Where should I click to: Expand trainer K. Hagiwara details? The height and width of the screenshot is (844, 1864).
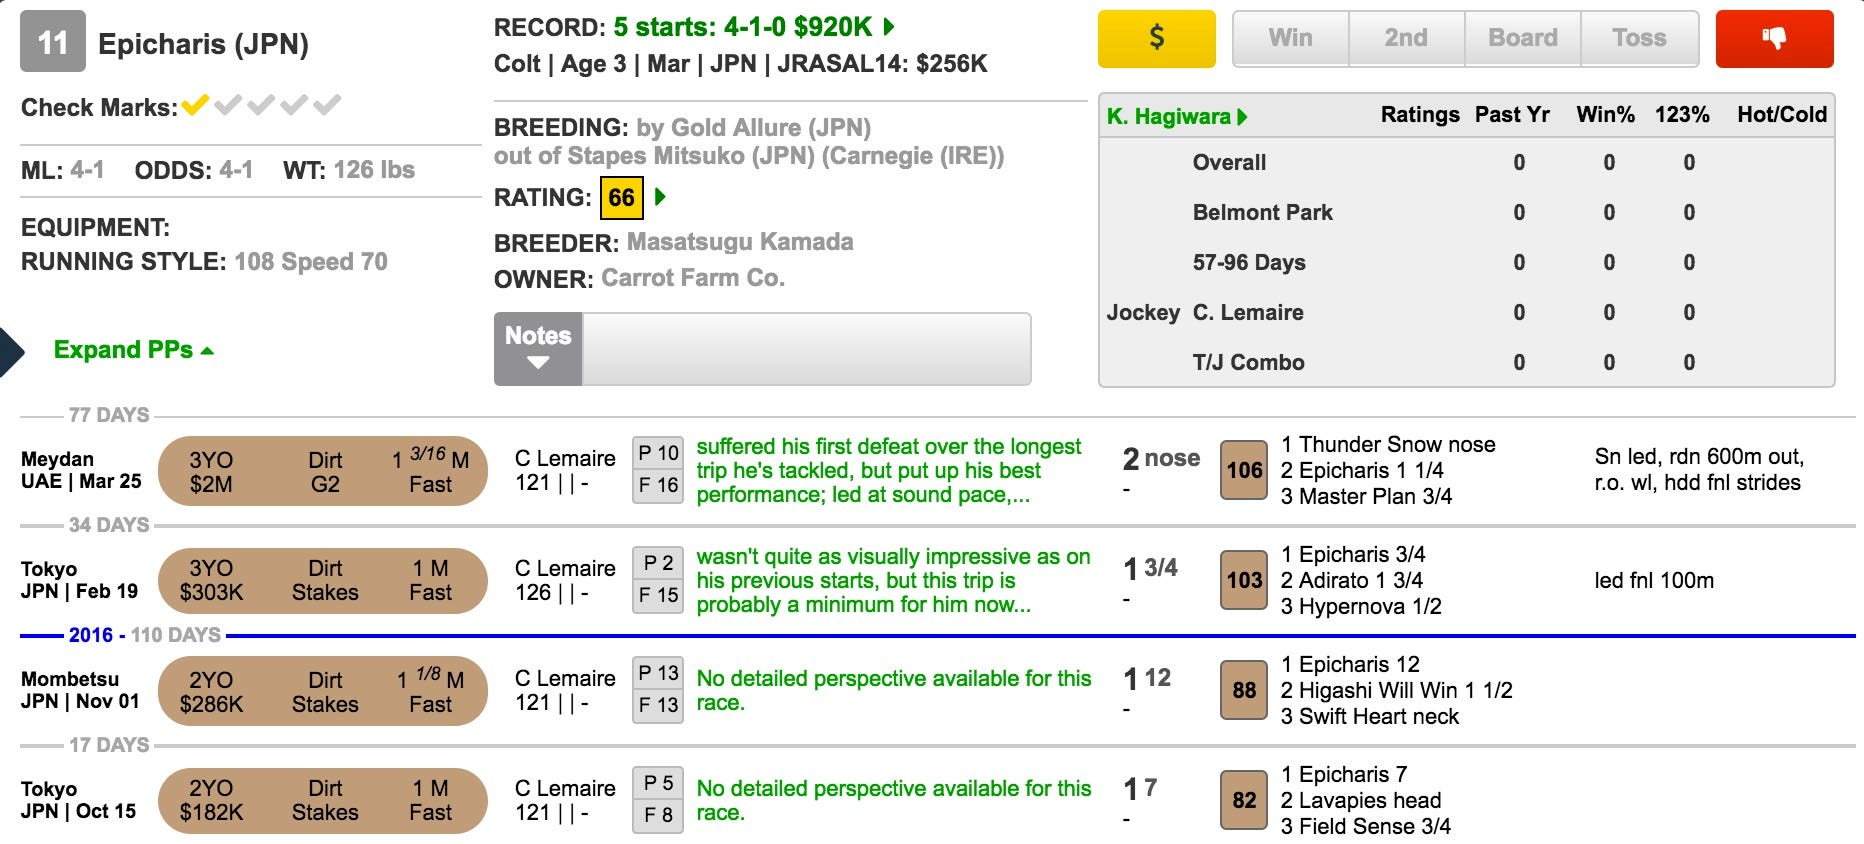(1176, 116)
